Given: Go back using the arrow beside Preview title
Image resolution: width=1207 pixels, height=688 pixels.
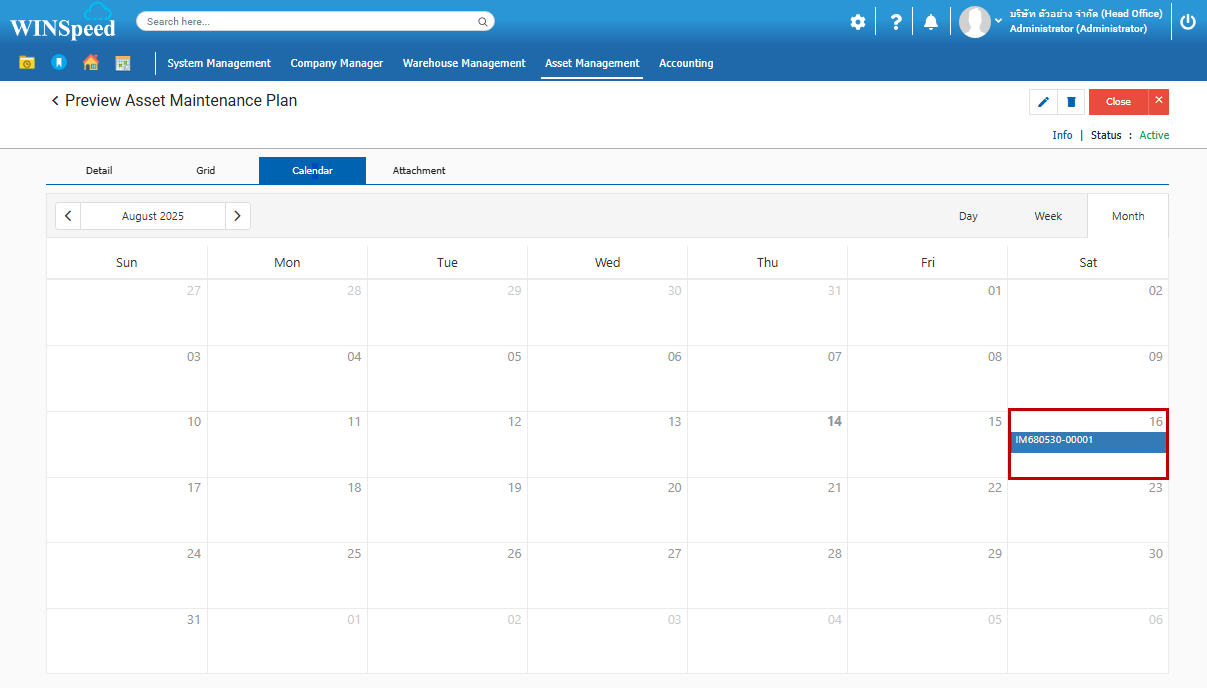Looking at the screenshot, I should coord(55,101).
